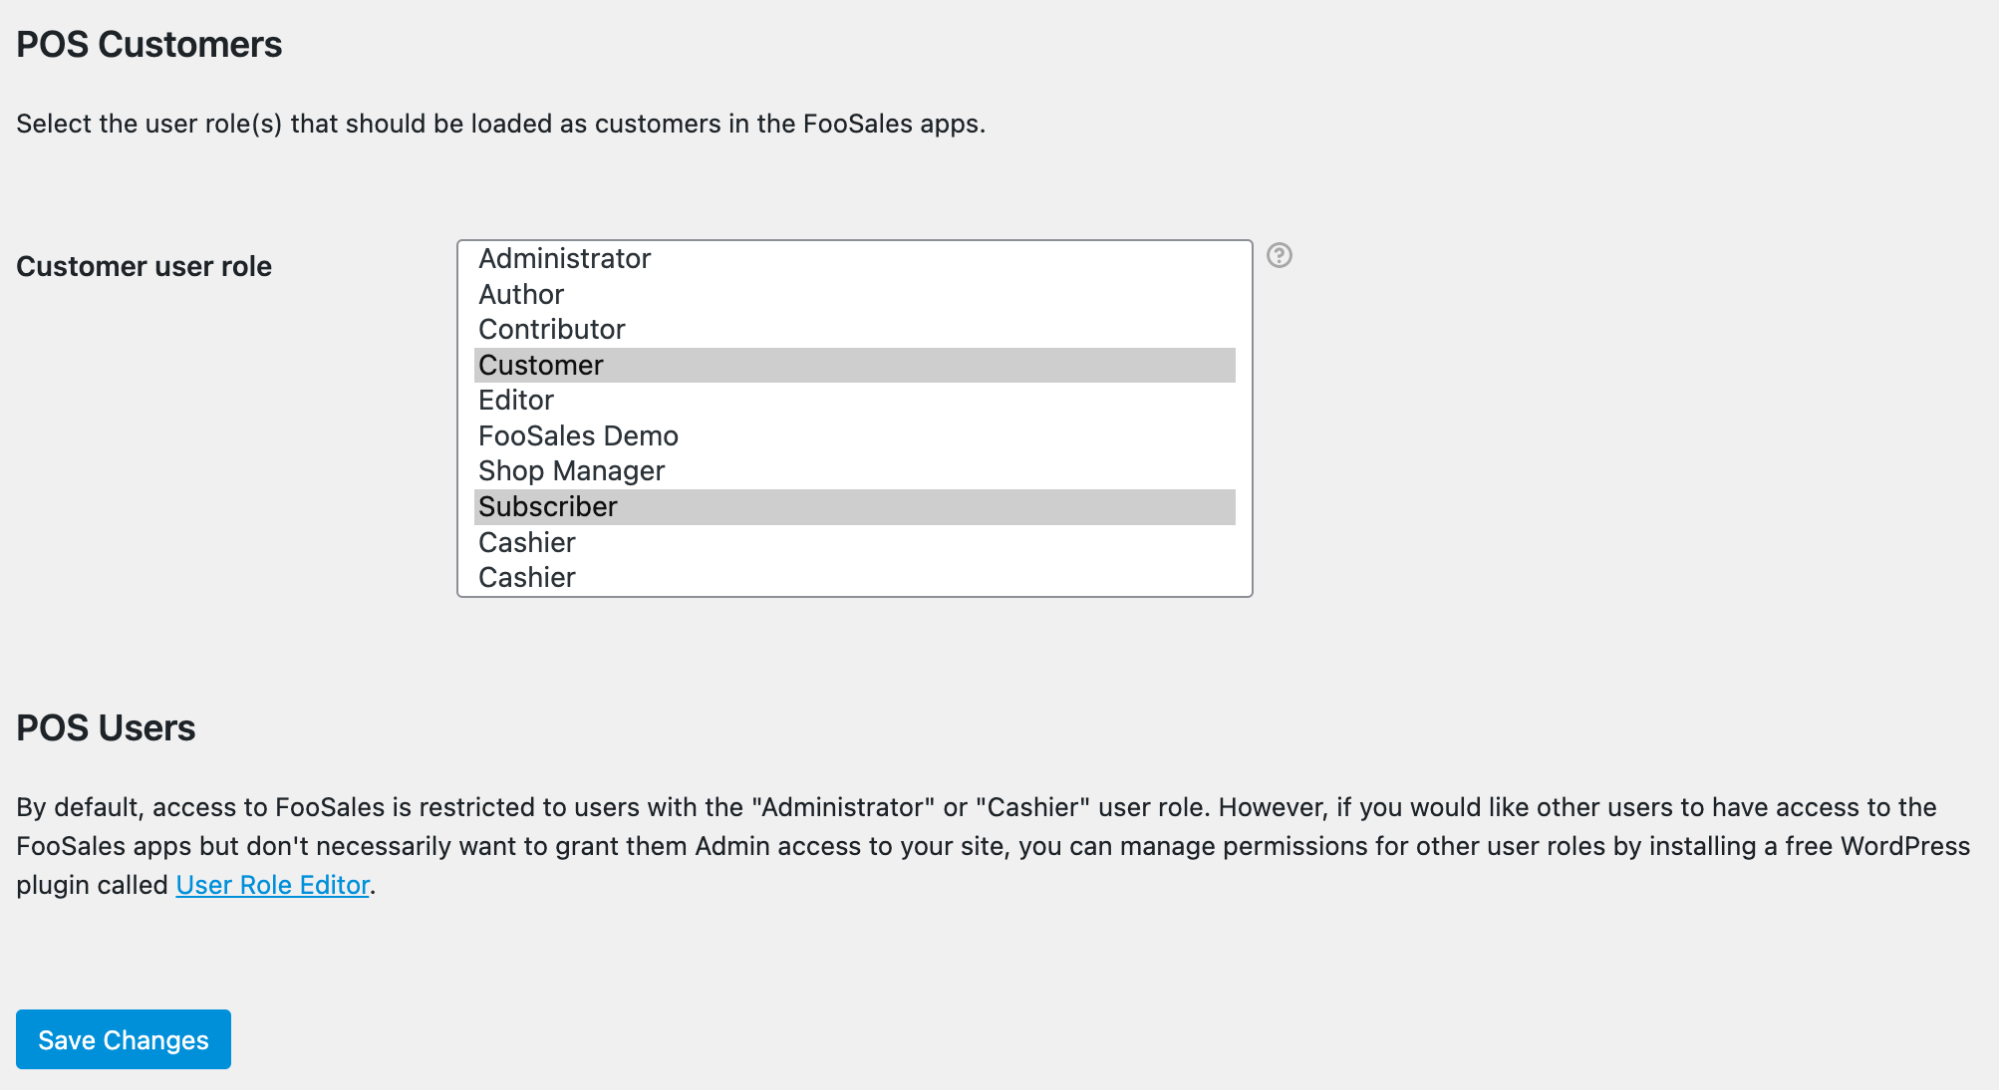
Task: Select the first Cashier entry in list
Action: 527,543
